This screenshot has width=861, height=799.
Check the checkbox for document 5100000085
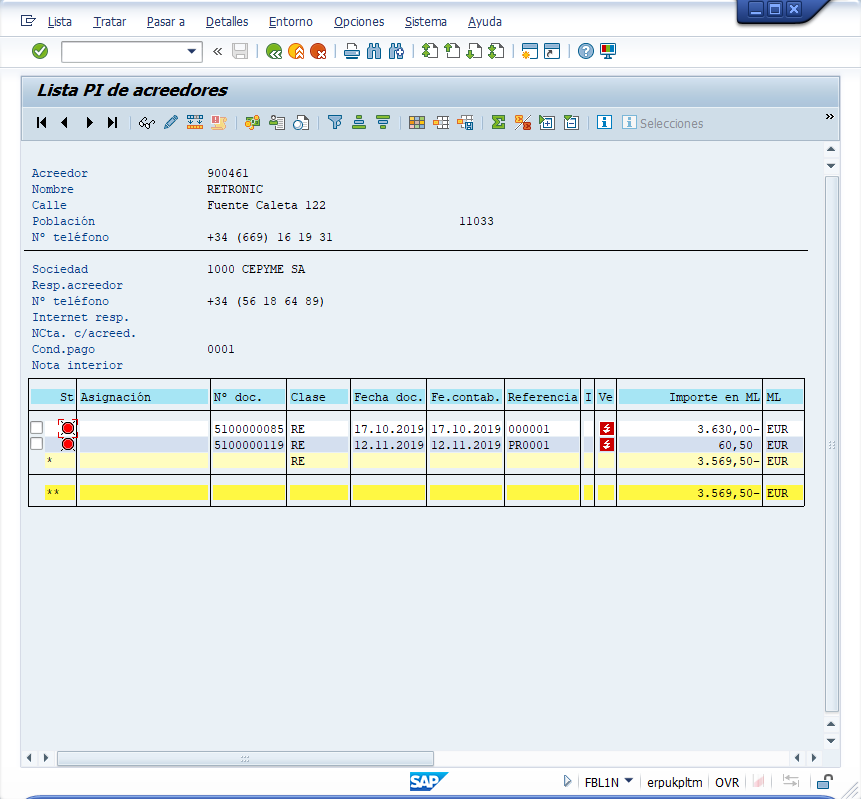[36, 427]
